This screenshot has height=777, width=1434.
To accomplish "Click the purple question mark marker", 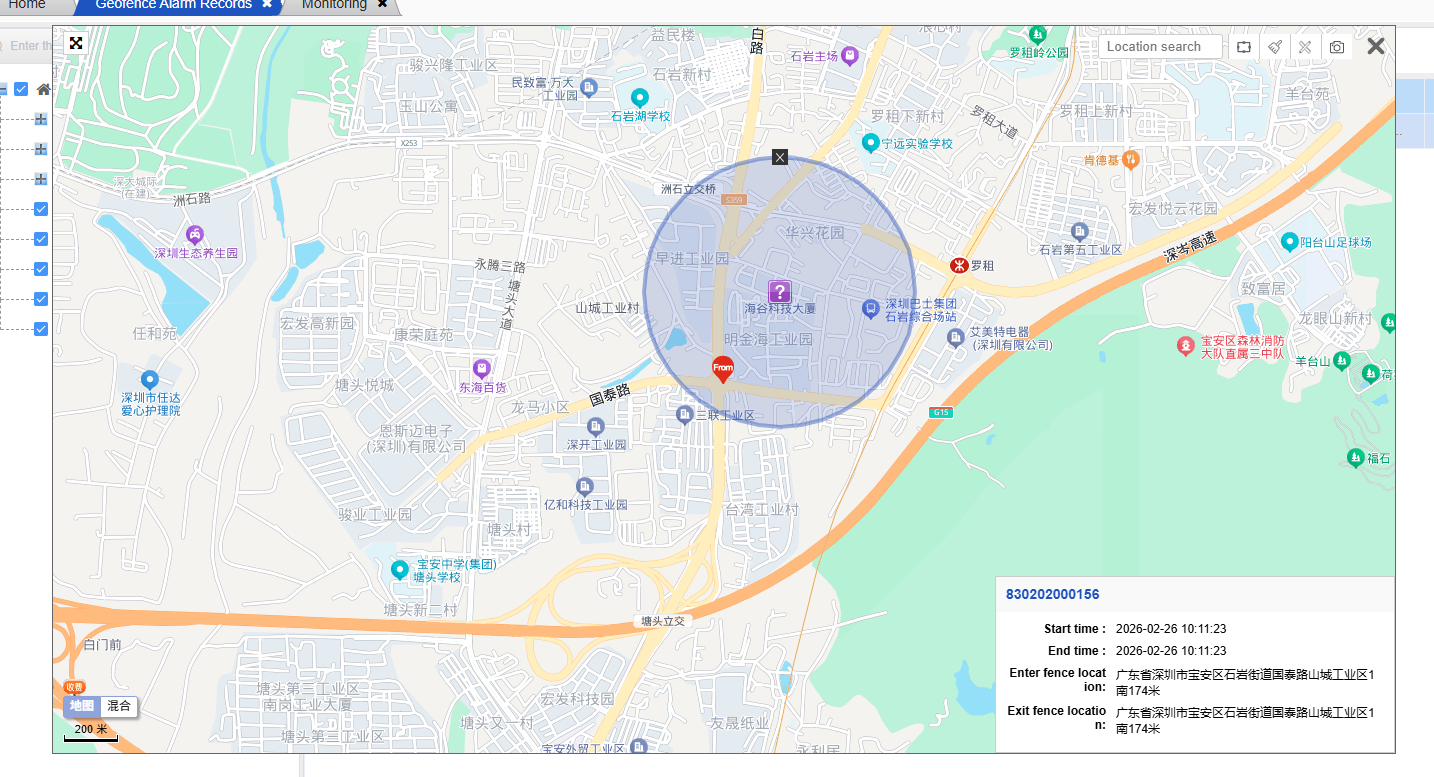I will [779, 292].
